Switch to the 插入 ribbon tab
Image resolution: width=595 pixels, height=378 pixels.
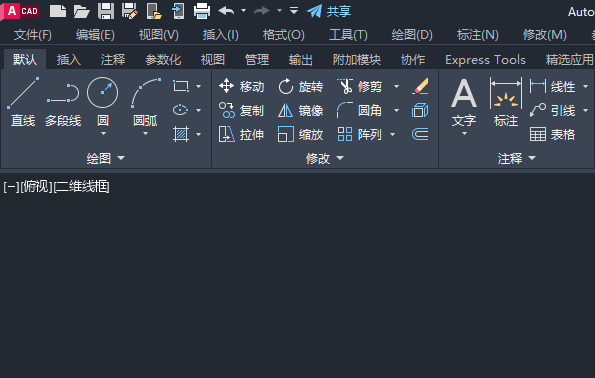tap(69, 60)
